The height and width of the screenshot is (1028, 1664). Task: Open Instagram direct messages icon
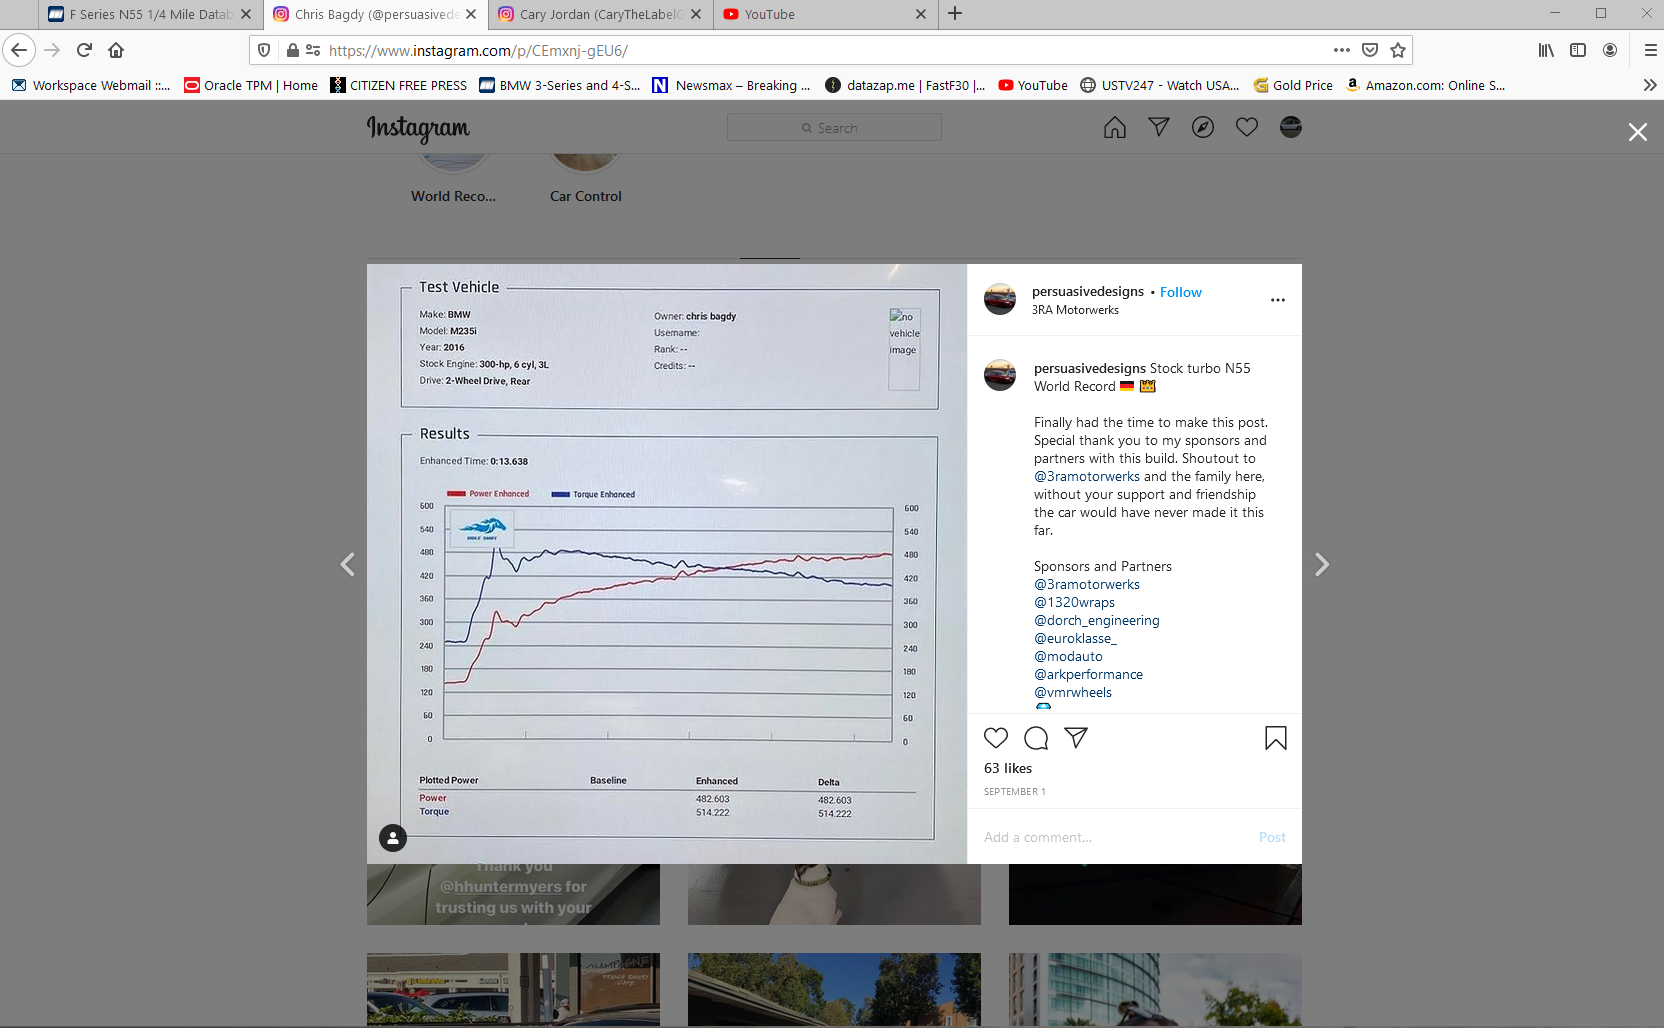[1159, 127]
